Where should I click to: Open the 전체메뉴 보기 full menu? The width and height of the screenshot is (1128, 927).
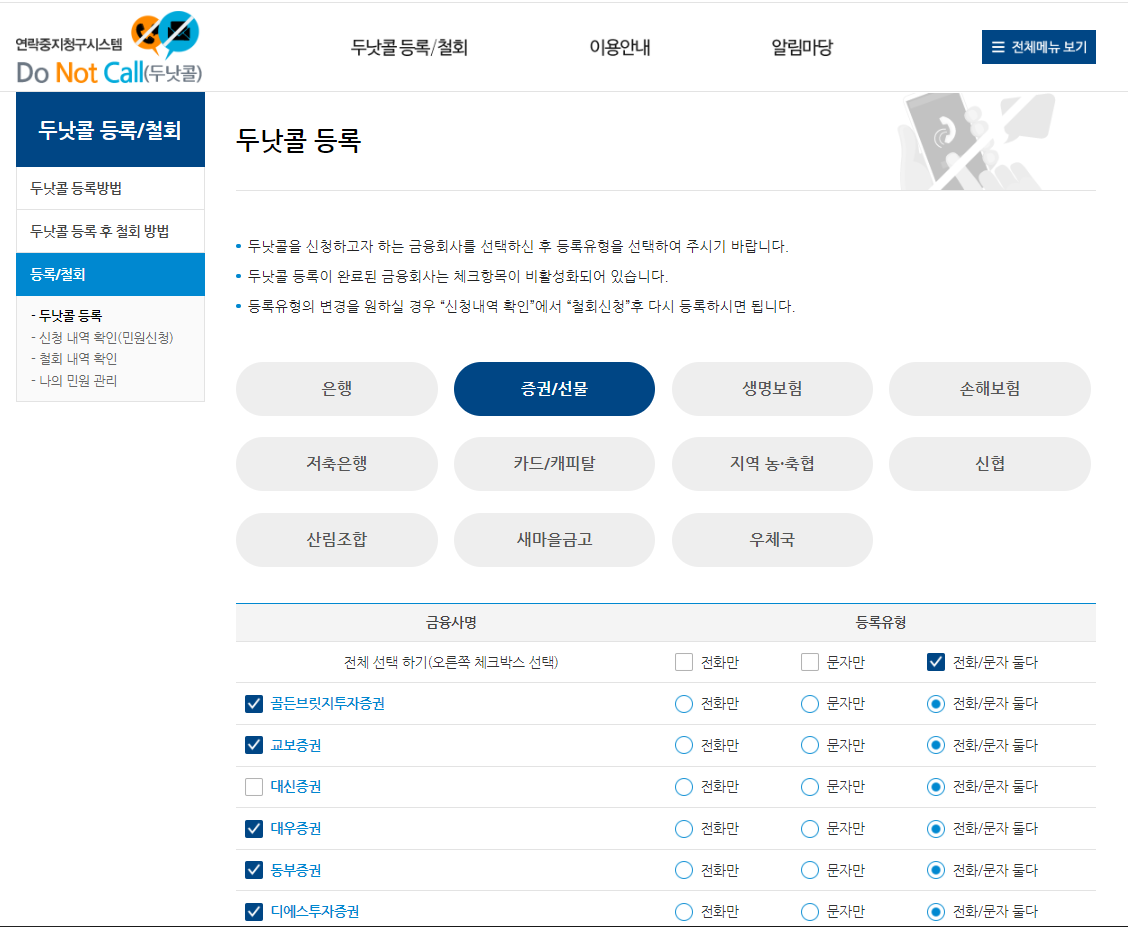click(1038, 46)
